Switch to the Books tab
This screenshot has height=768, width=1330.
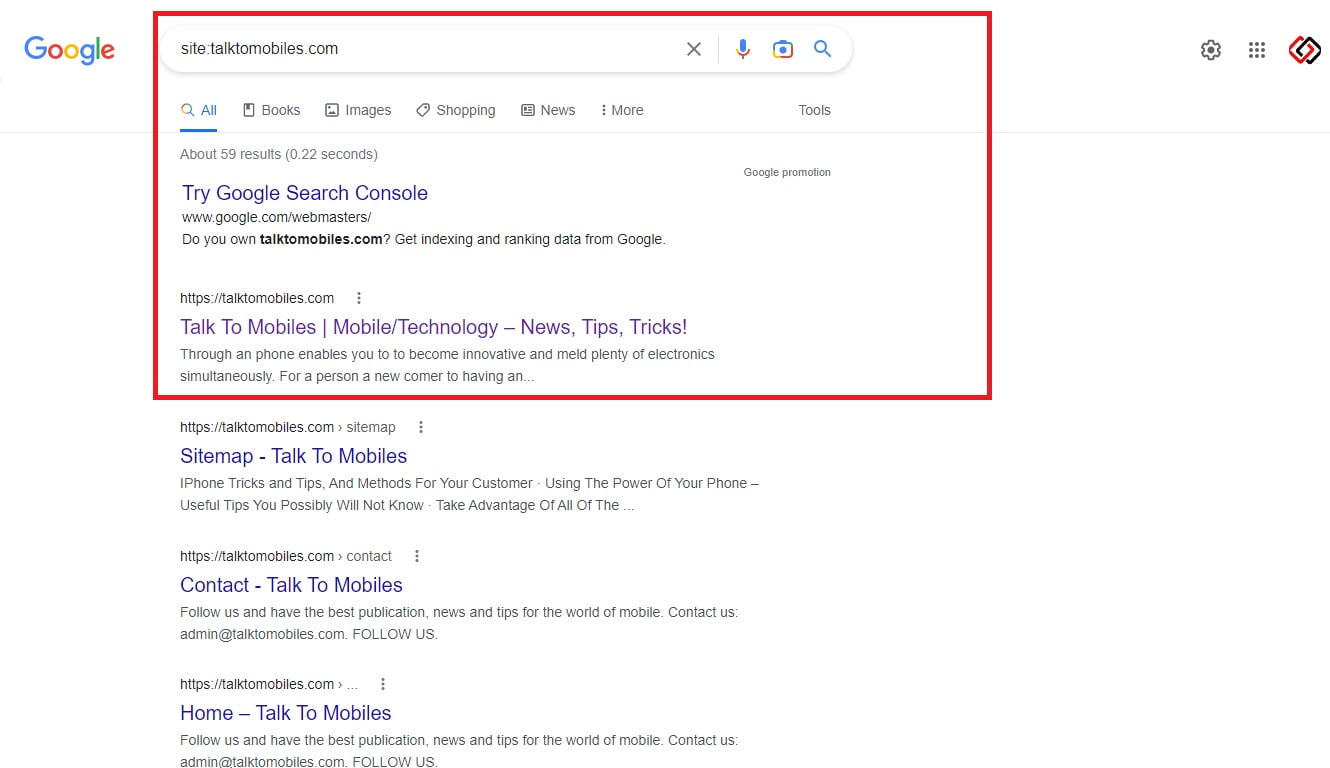272,110
